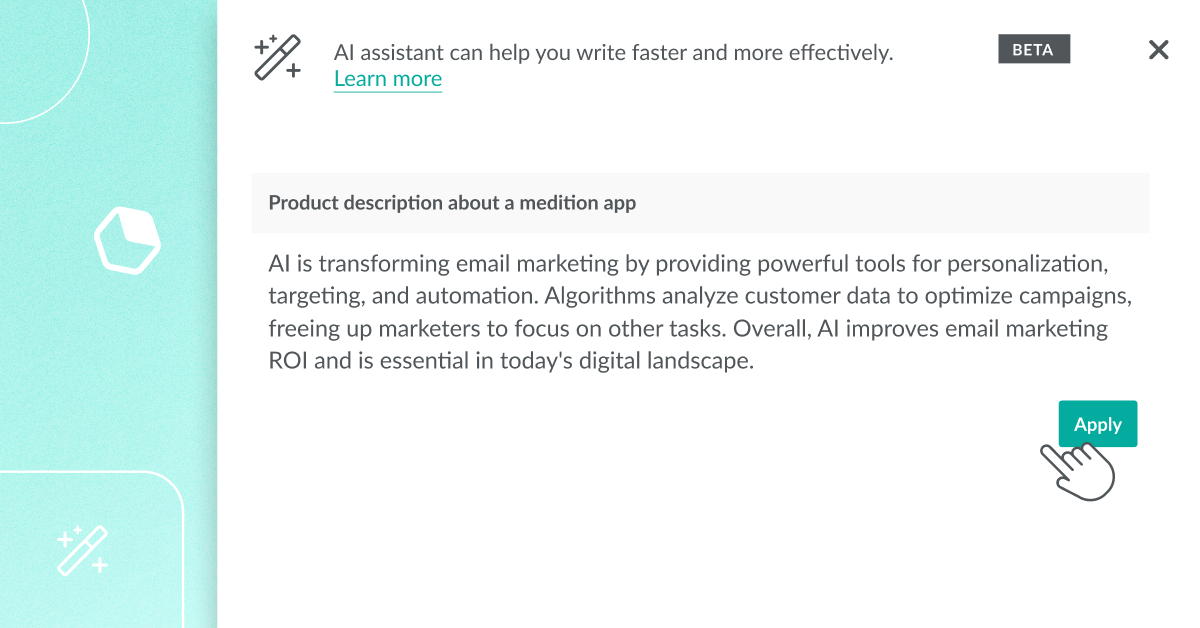Focus the Product description prompt field
The width and height of the screenshot is (1200, 628).
point(700,203)
